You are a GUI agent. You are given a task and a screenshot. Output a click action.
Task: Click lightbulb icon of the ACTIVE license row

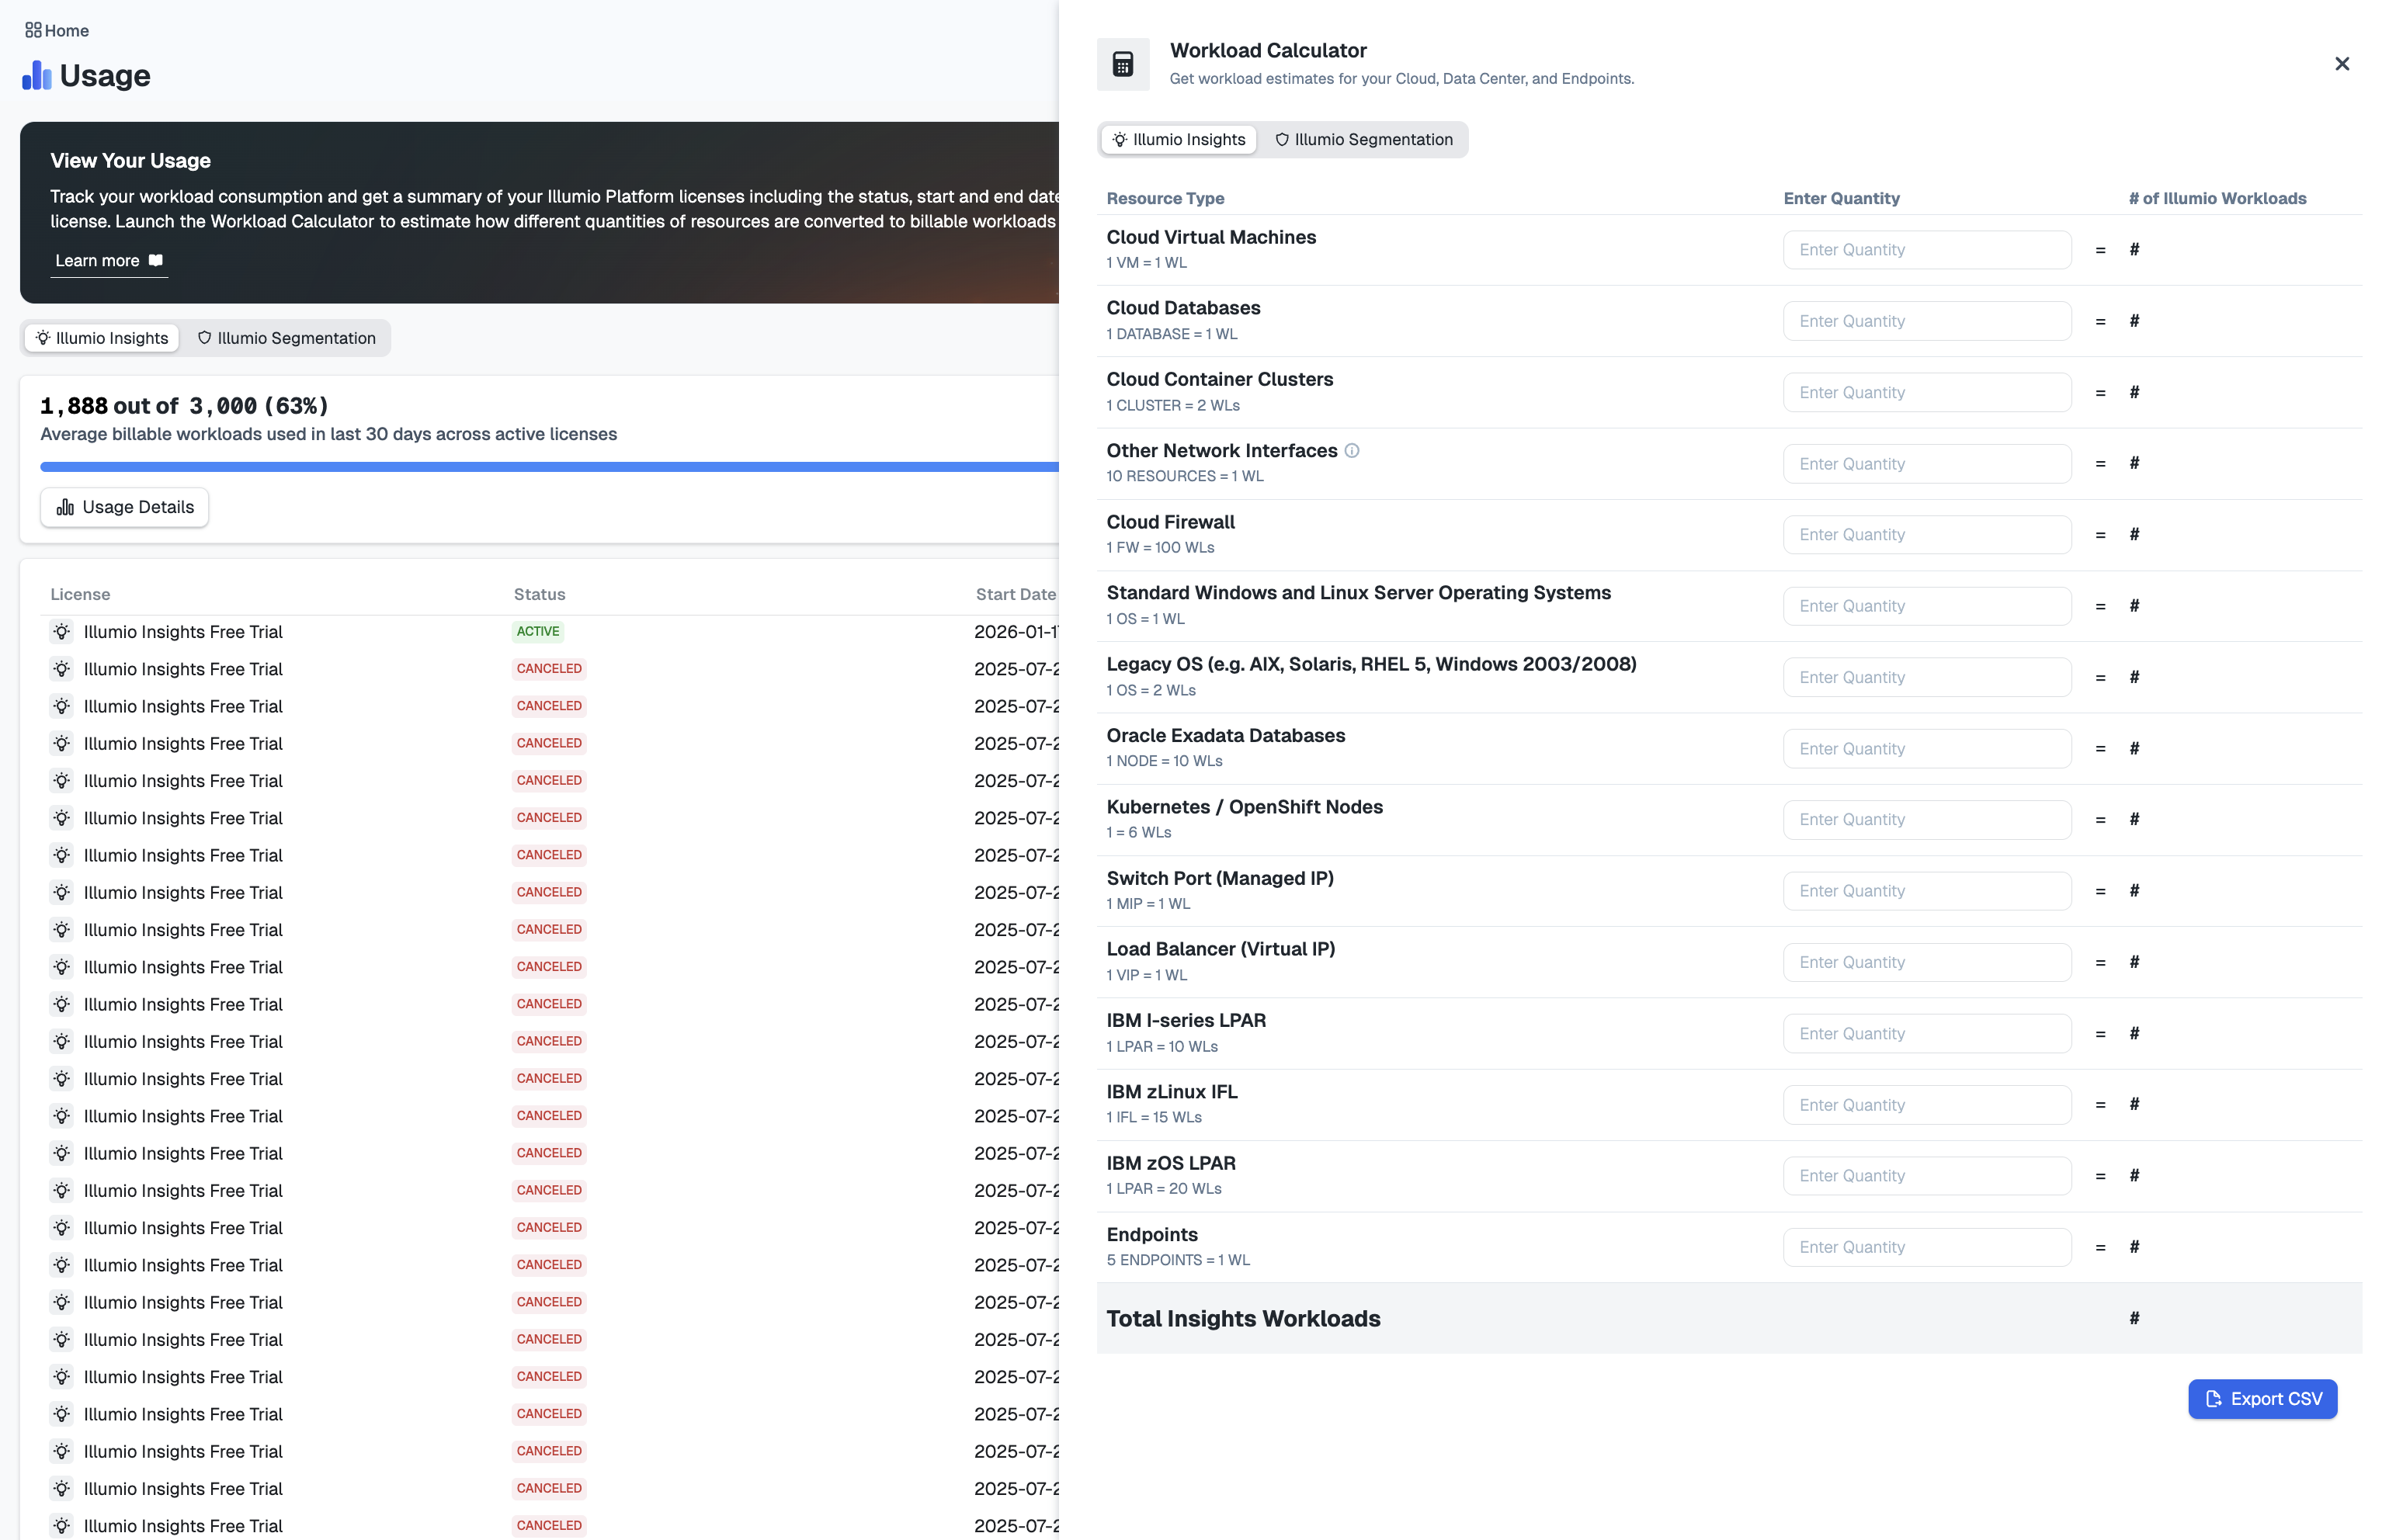click(x=62, y=632)
